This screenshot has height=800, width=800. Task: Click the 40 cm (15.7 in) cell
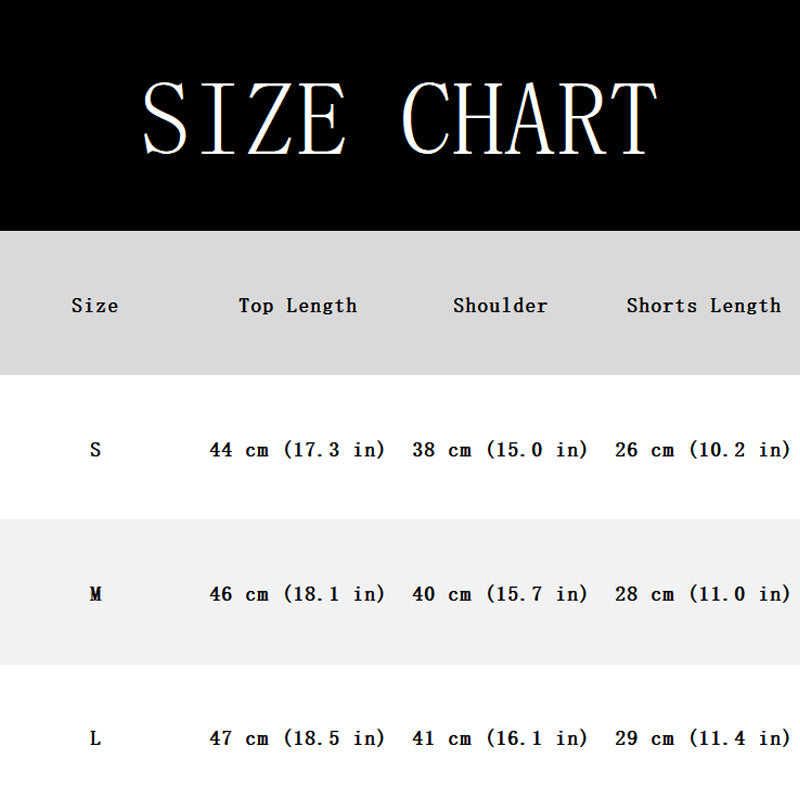tap(500, 594)
